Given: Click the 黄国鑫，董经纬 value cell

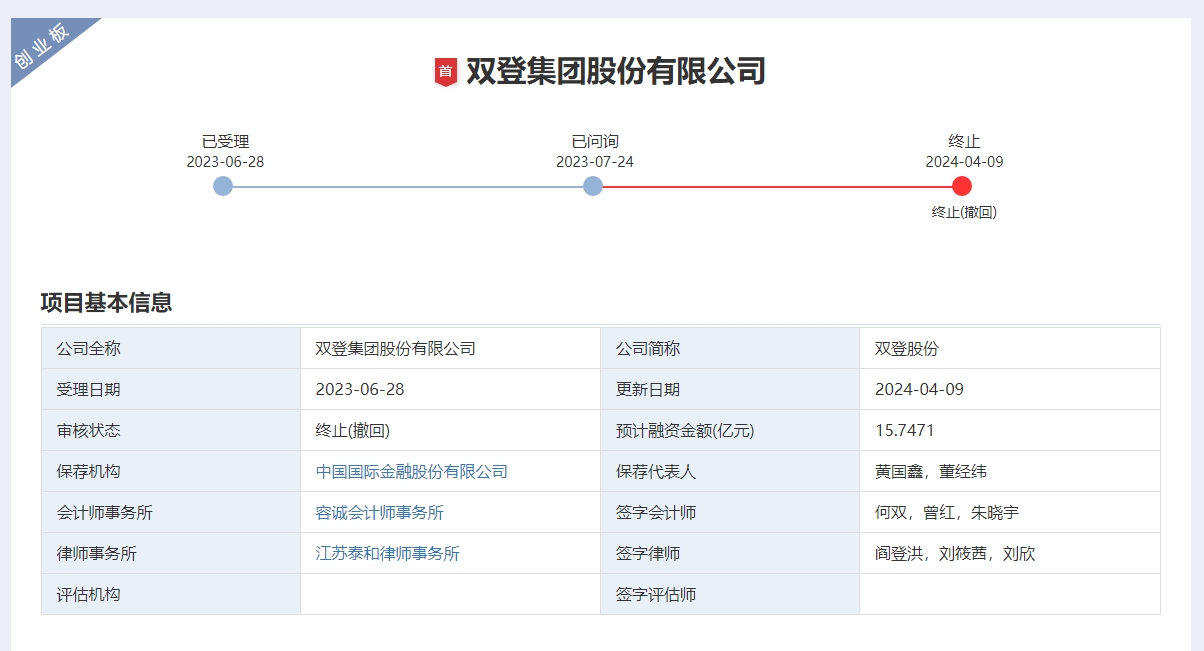Looking at the screenshot, I should (1010, 472).
